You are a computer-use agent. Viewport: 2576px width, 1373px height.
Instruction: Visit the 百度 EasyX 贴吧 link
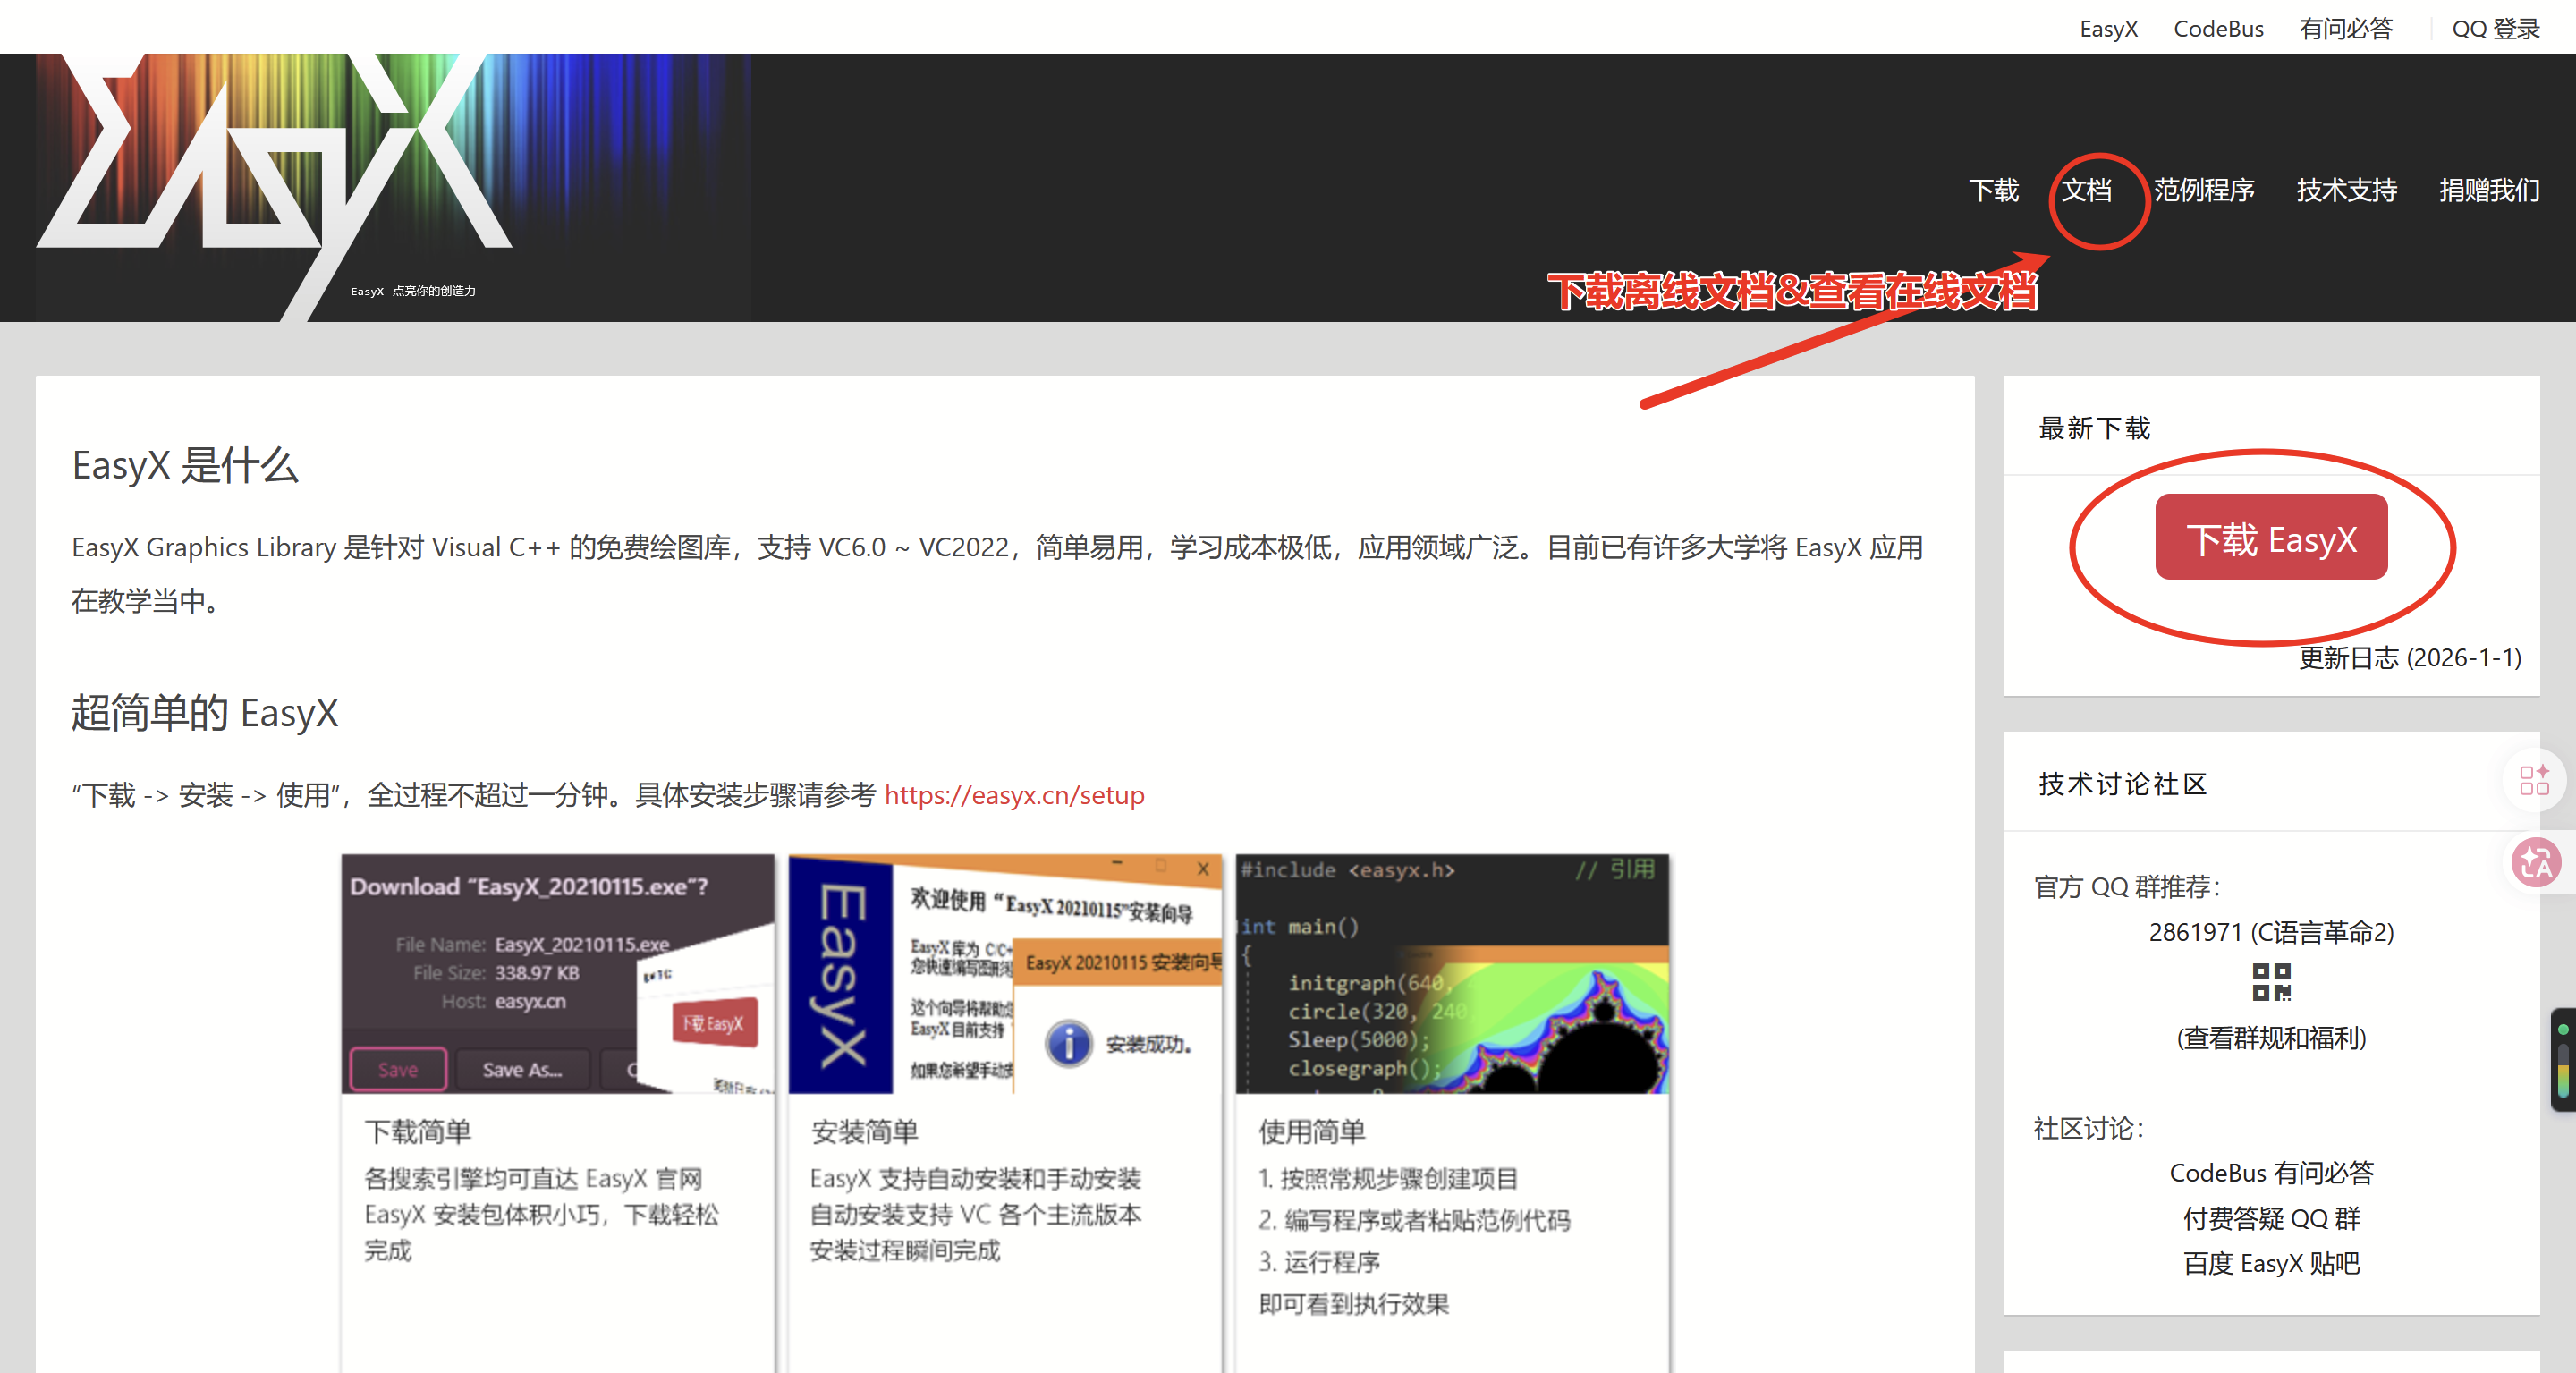point(2271,1264)
